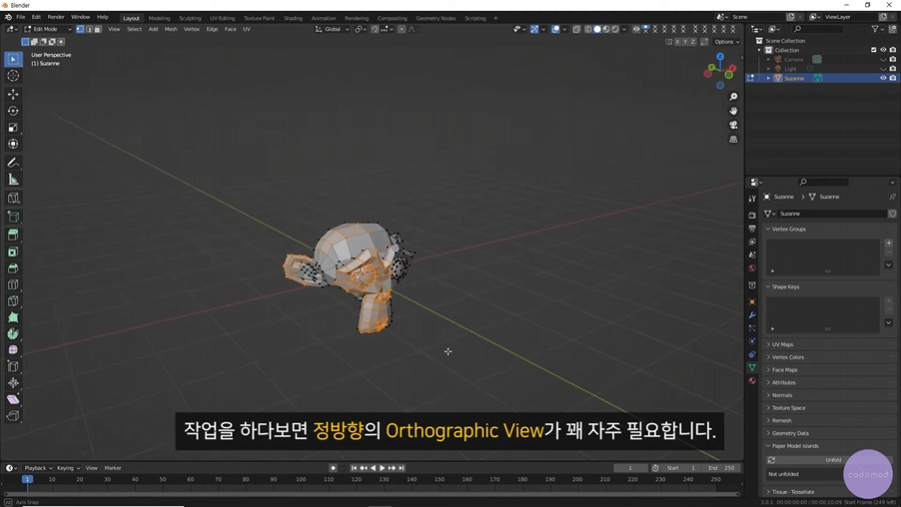The image size is (901, 507).
Task: Hide Collection with its eye icon
Action: (x=883, y=50)
